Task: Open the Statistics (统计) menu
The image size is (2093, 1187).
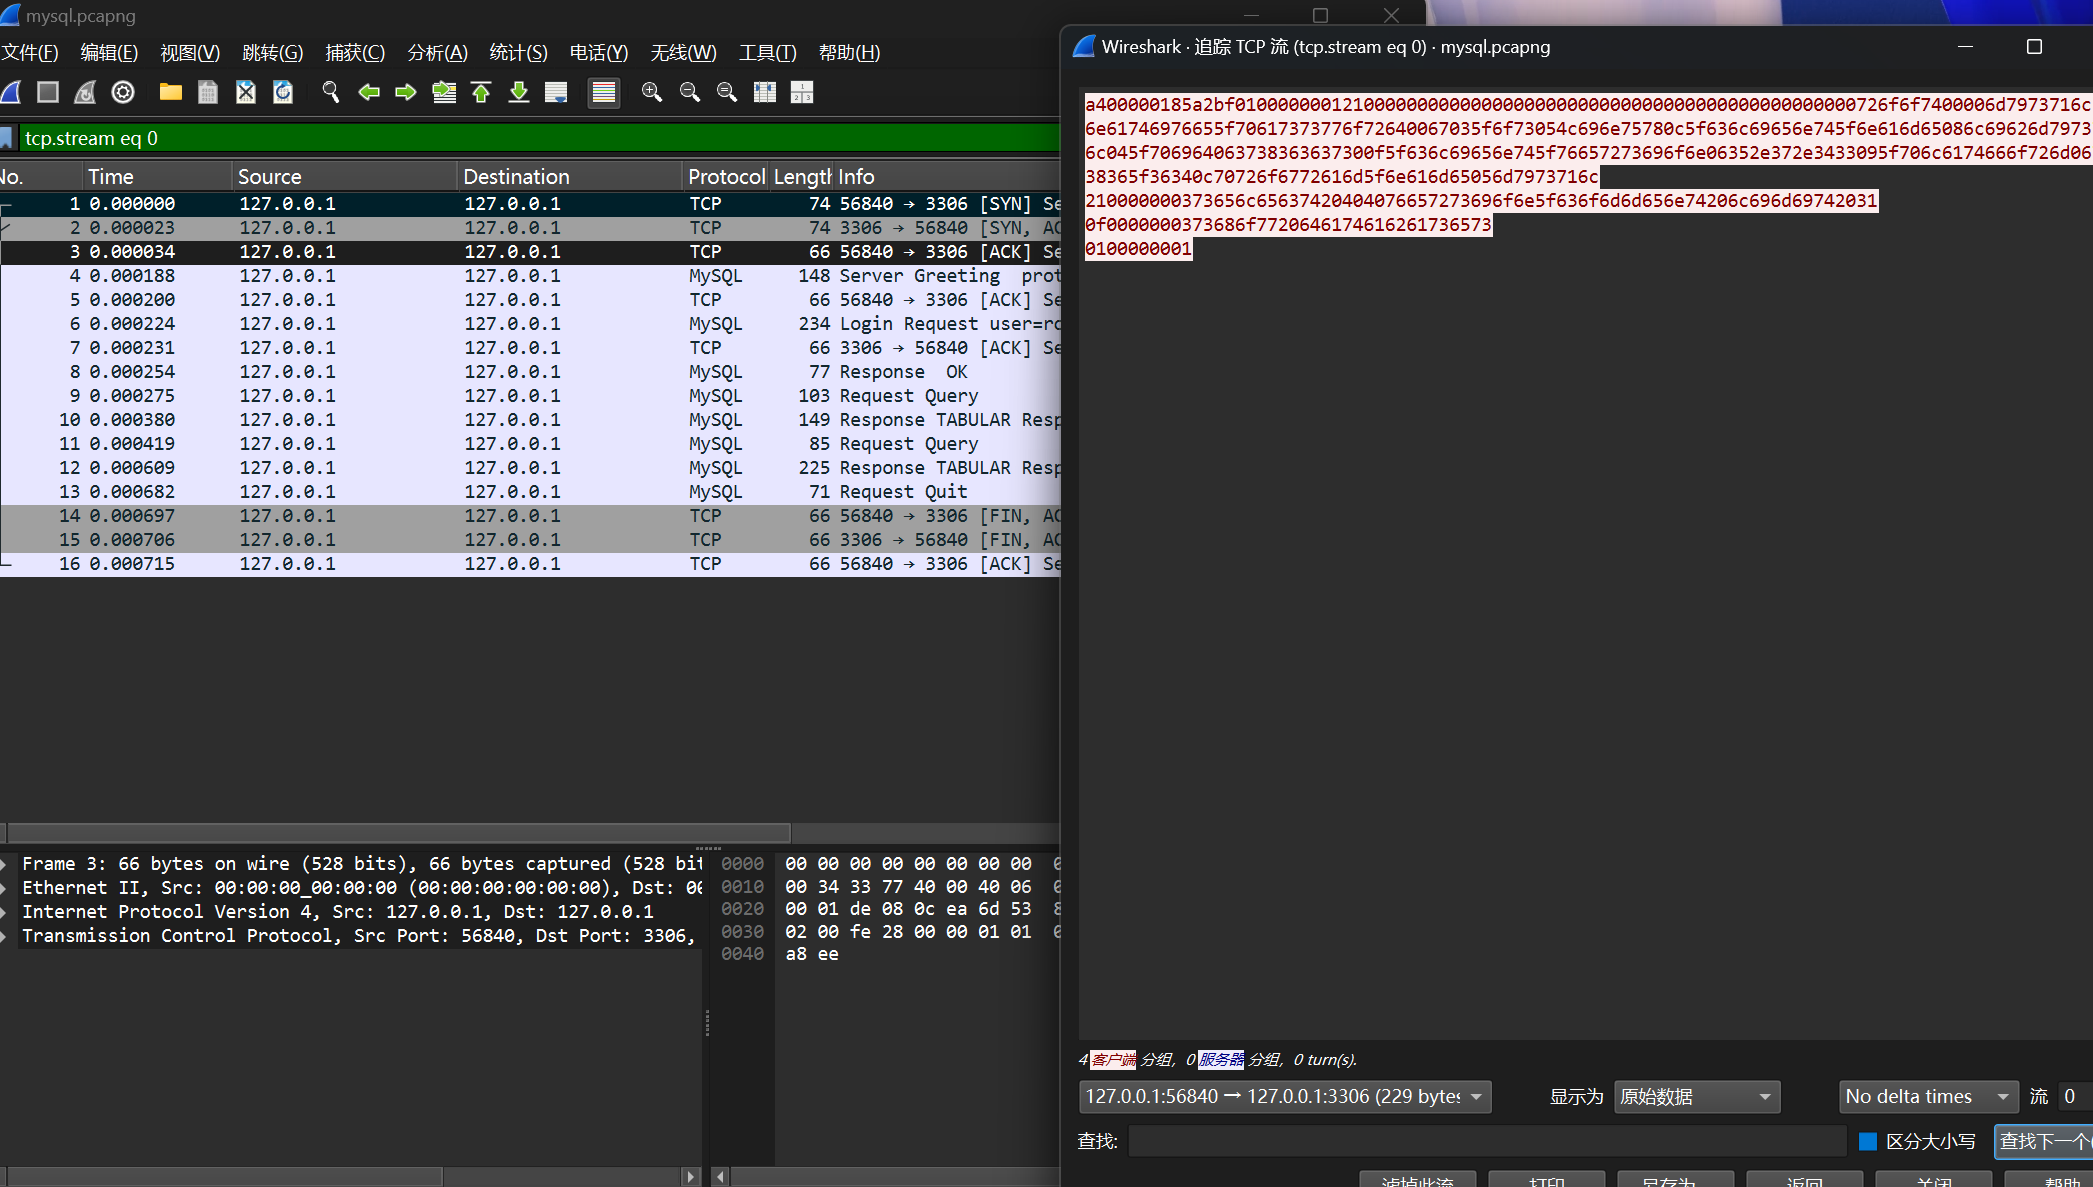Action: pos(518,53)
